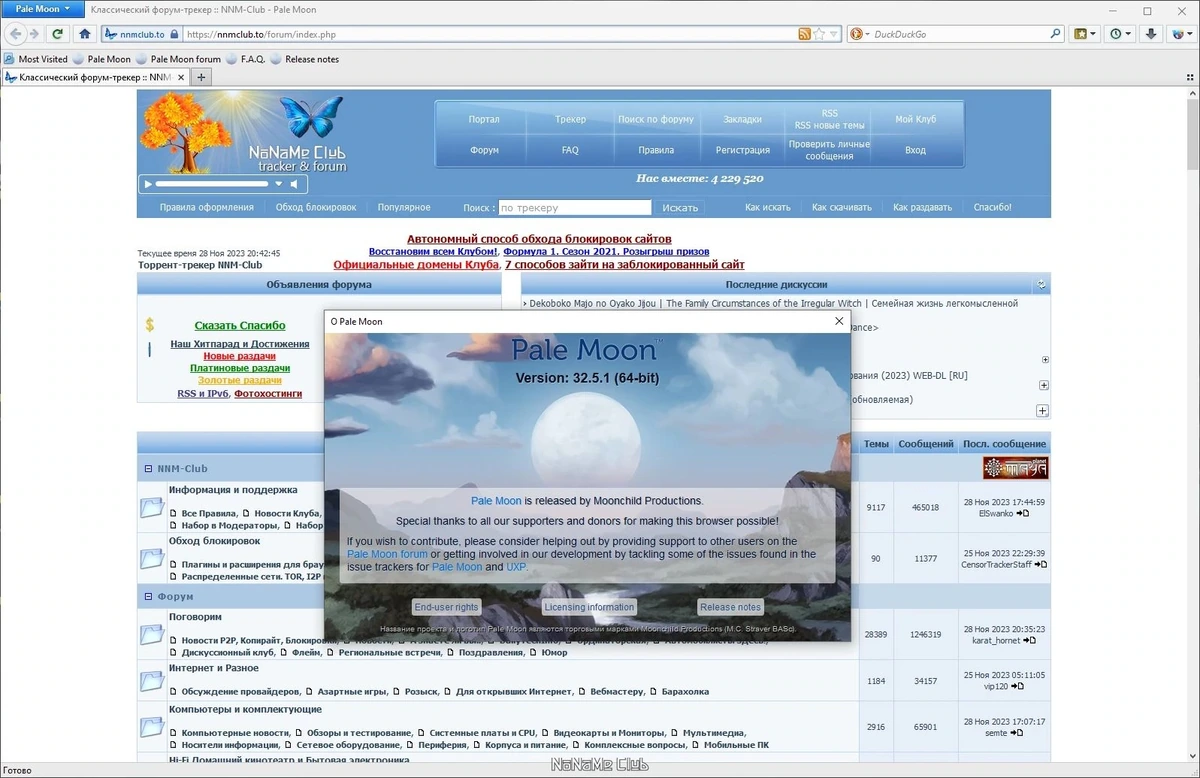The height and width of the screenshot is (778, 1200).
Task: Reload the page with the green refresh icon
Action: [58, 33]
